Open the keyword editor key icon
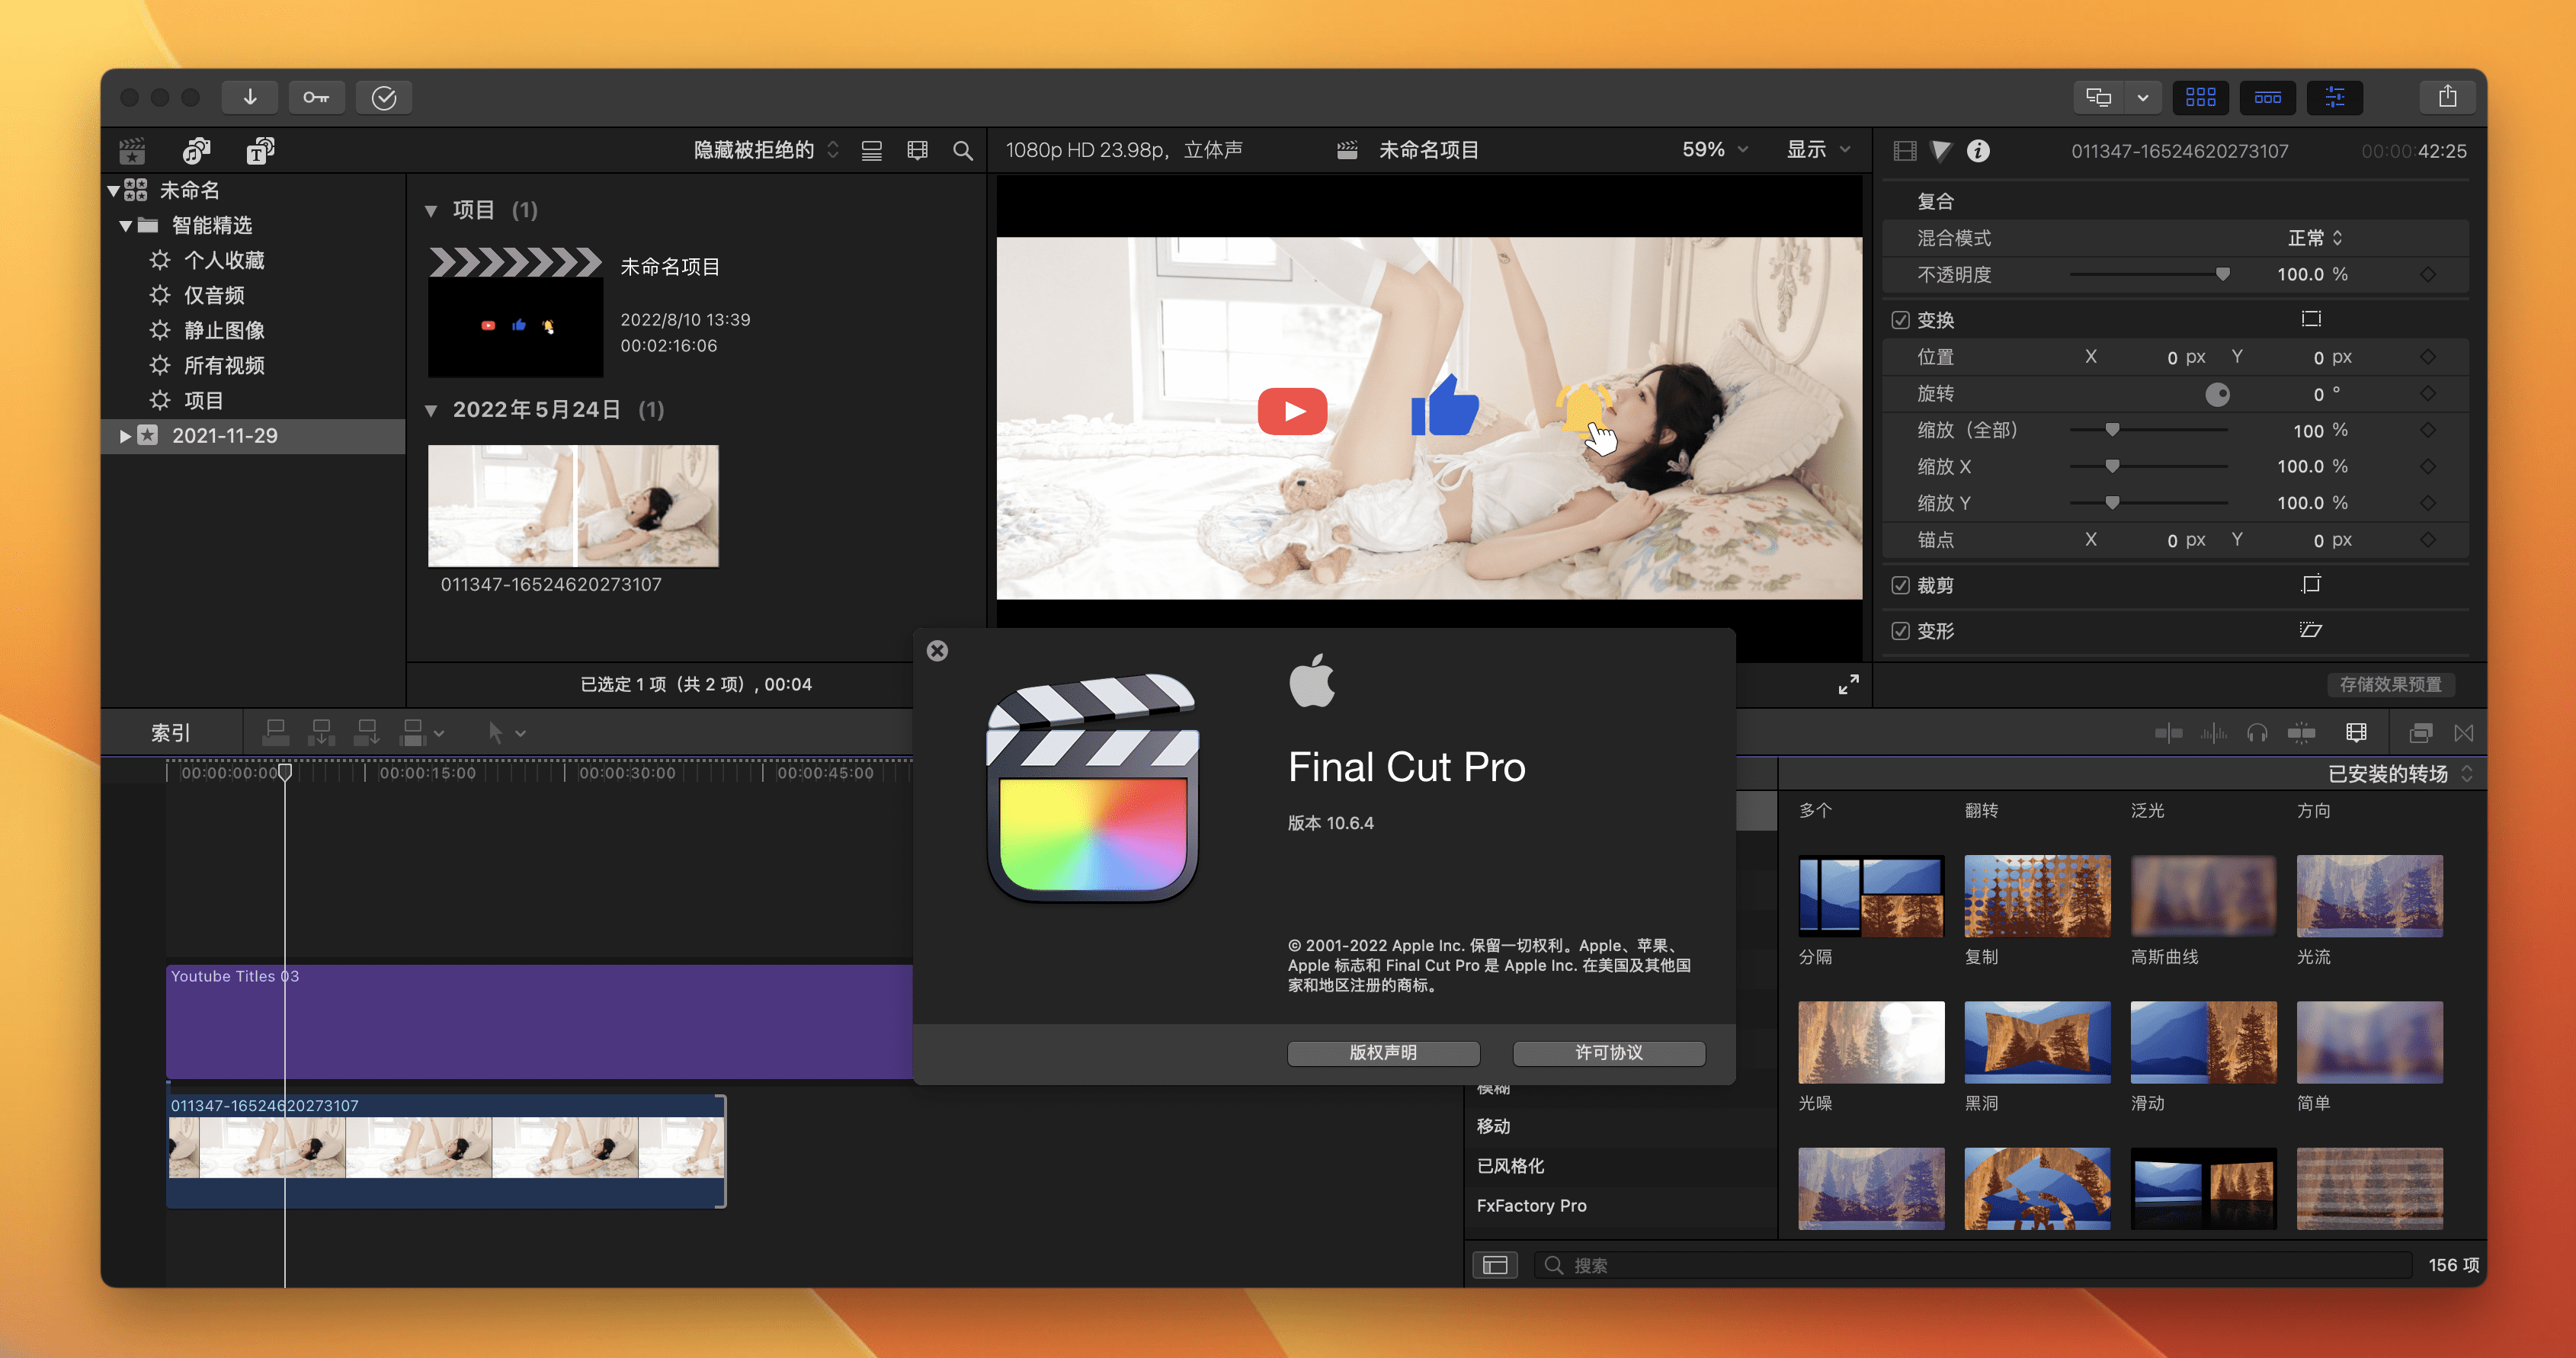The image size is (2576, 1358). [316, 97]
